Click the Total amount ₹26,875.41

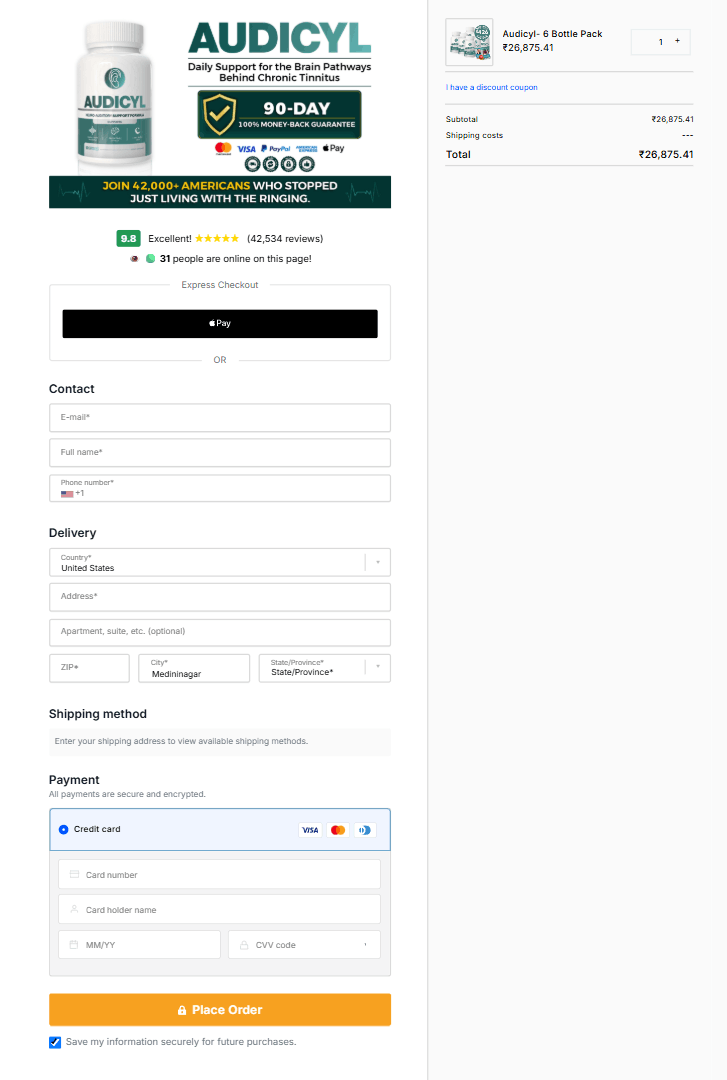(666, 154)
